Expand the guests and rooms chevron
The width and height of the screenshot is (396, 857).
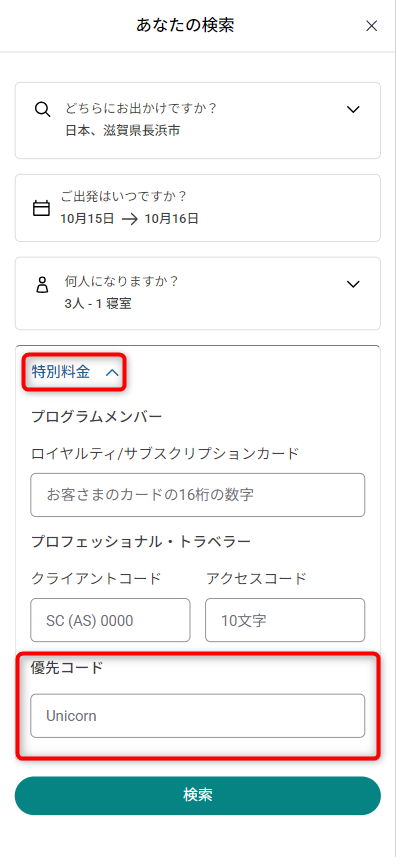(353, 284)
